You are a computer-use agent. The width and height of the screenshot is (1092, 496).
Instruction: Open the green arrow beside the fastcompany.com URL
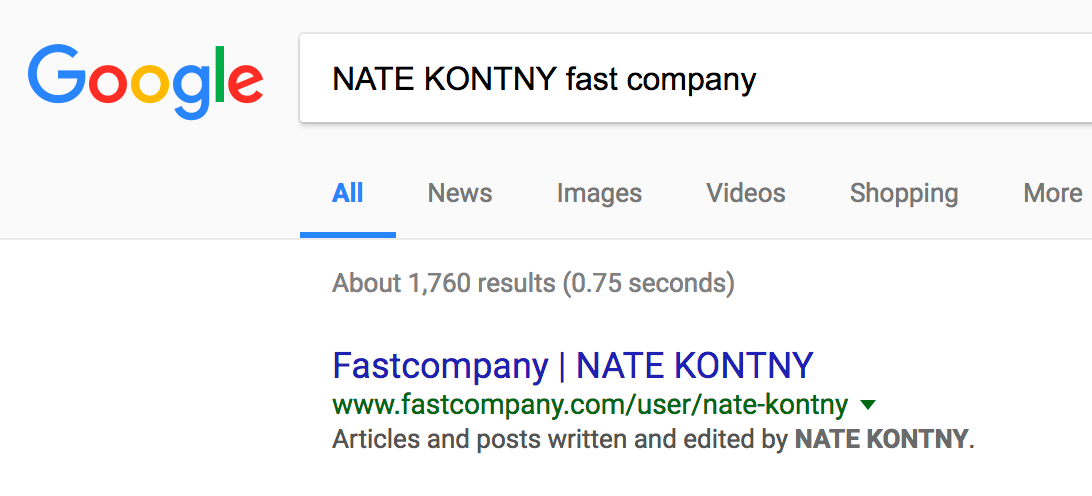click(x=867, y=404)
